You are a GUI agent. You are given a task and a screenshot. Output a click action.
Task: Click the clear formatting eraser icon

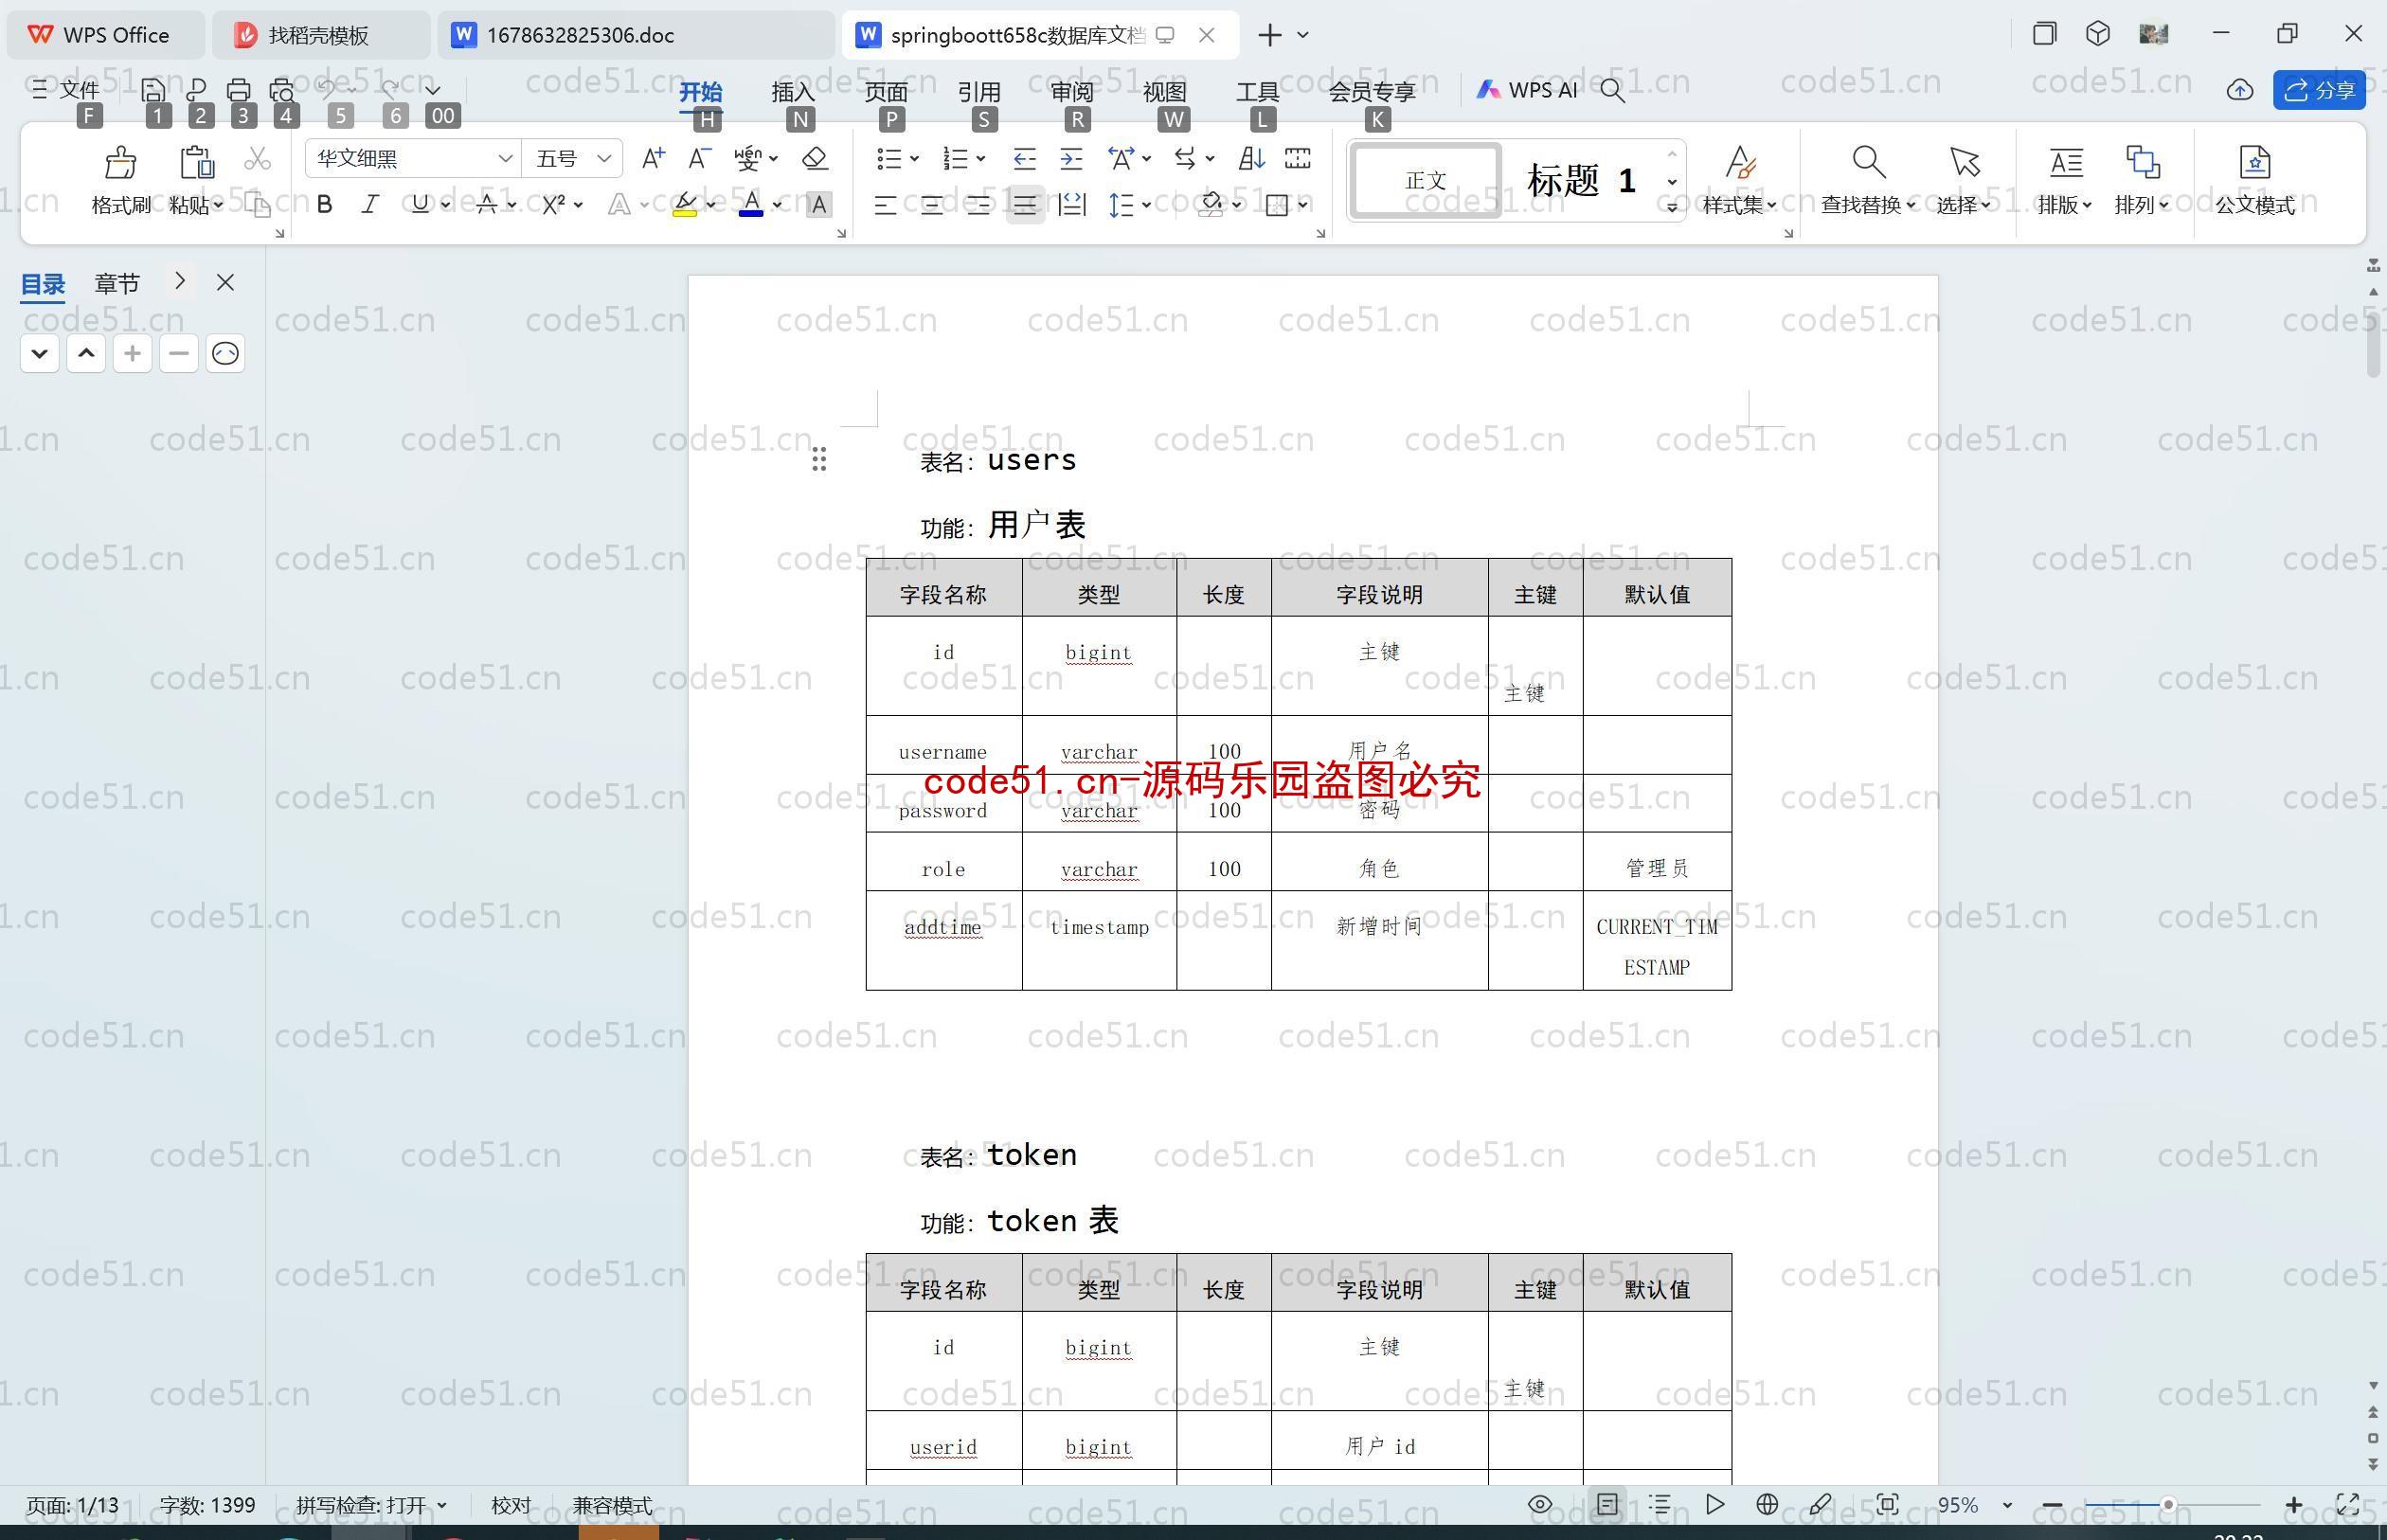815,158
